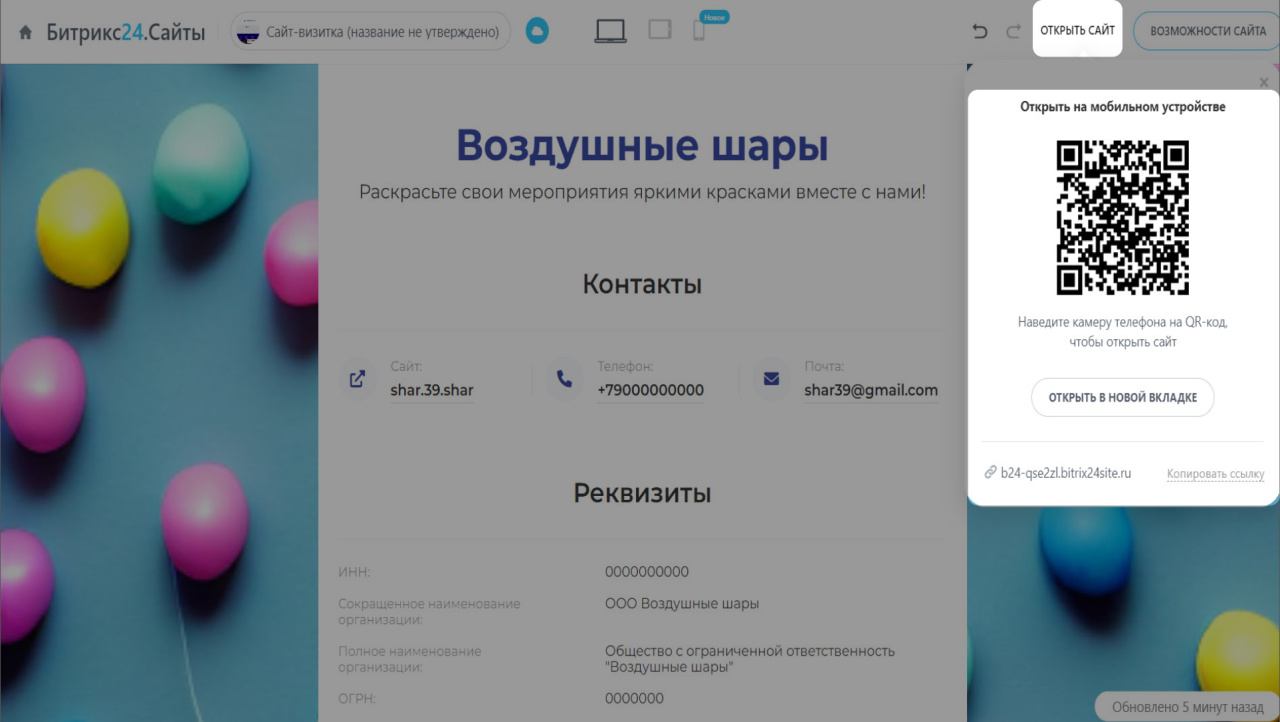
Task: Click the Сокращенное наименование организации label
Action: pyautogui.click(x=429, y=612)
